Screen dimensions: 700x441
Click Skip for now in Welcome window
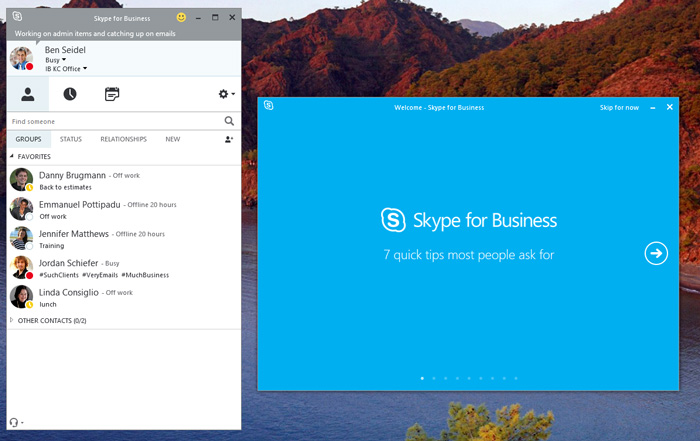point(619,108)
